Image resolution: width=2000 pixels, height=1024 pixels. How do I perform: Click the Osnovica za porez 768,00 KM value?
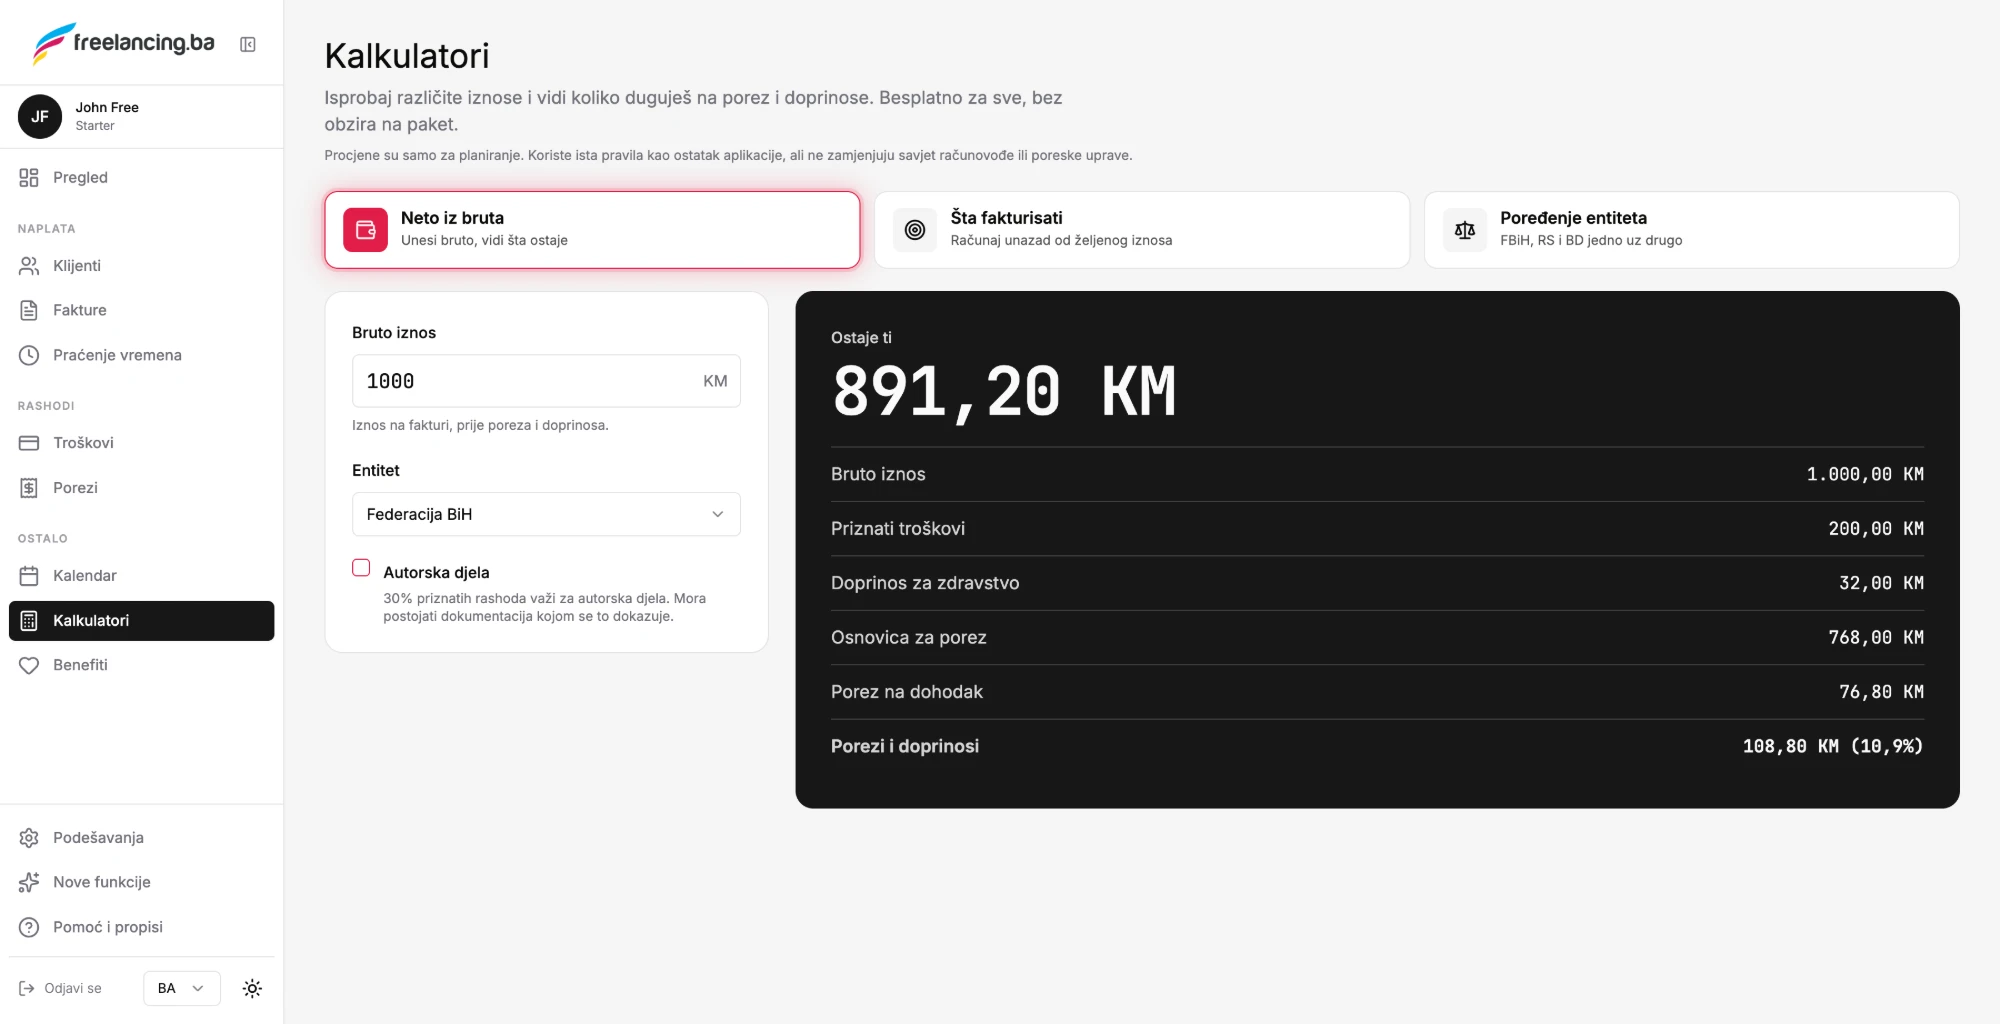(x=1876, y=637)
